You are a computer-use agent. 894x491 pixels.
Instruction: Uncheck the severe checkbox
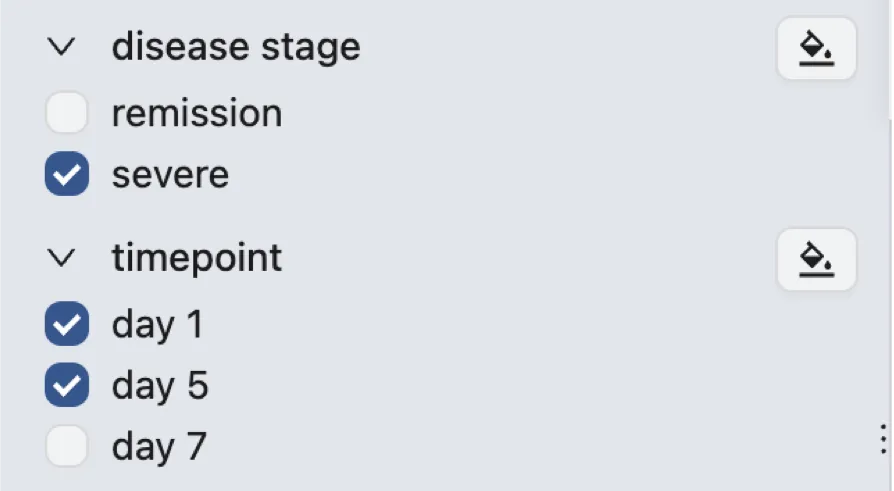[x=67, y=175]
